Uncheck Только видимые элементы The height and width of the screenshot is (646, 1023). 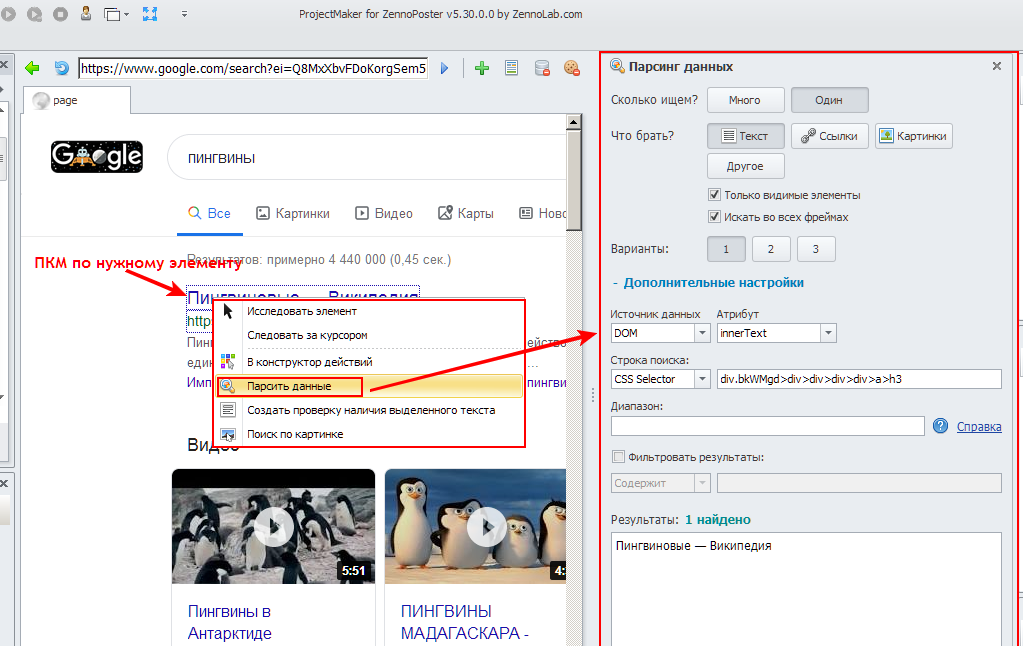tap(714, 194)
